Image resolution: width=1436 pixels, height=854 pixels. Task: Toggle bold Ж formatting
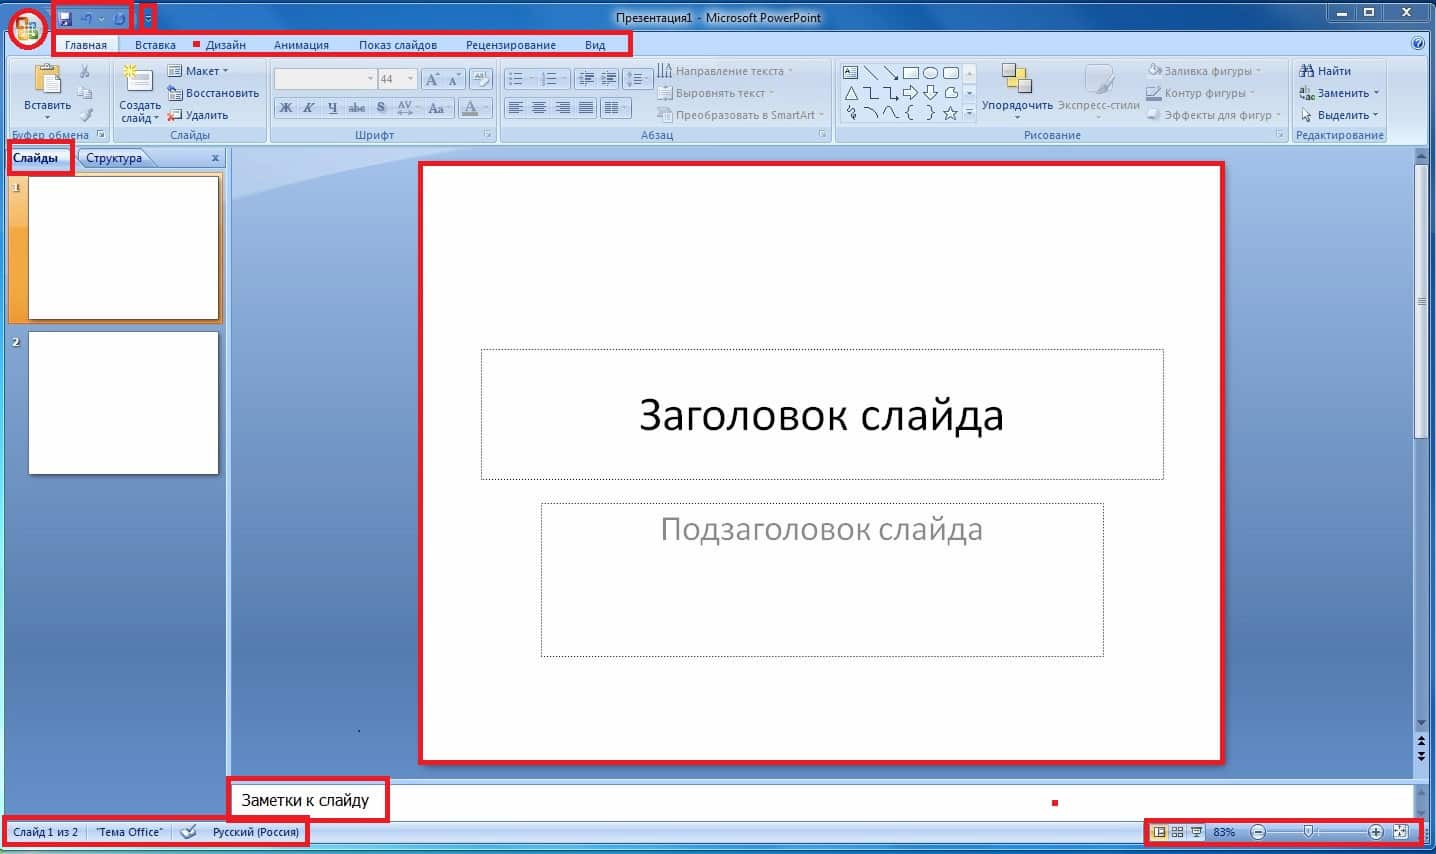point(286,108)
